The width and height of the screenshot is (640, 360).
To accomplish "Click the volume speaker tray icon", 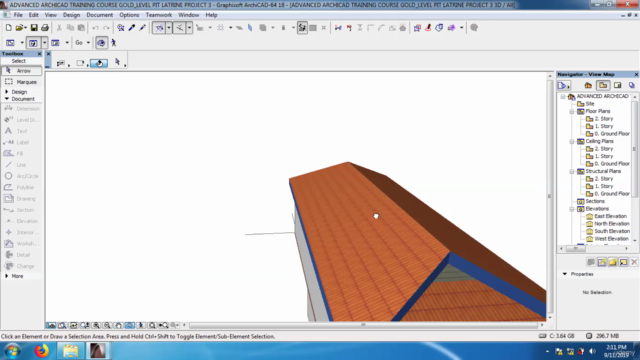I will pyautogui.click(x=592, y=351).
